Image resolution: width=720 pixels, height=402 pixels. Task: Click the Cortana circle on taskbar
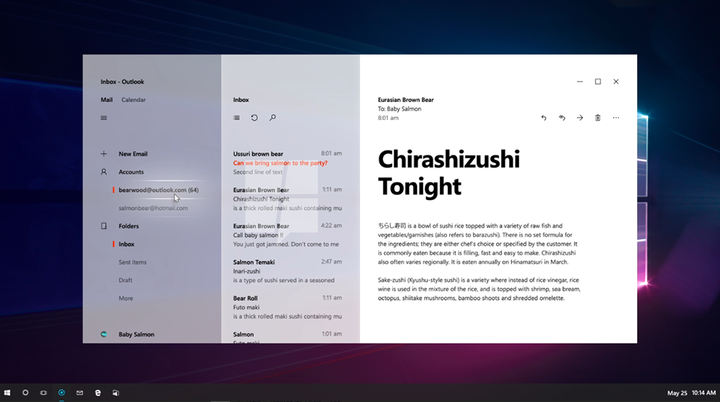pyautogui.click(x=25, y=393)
